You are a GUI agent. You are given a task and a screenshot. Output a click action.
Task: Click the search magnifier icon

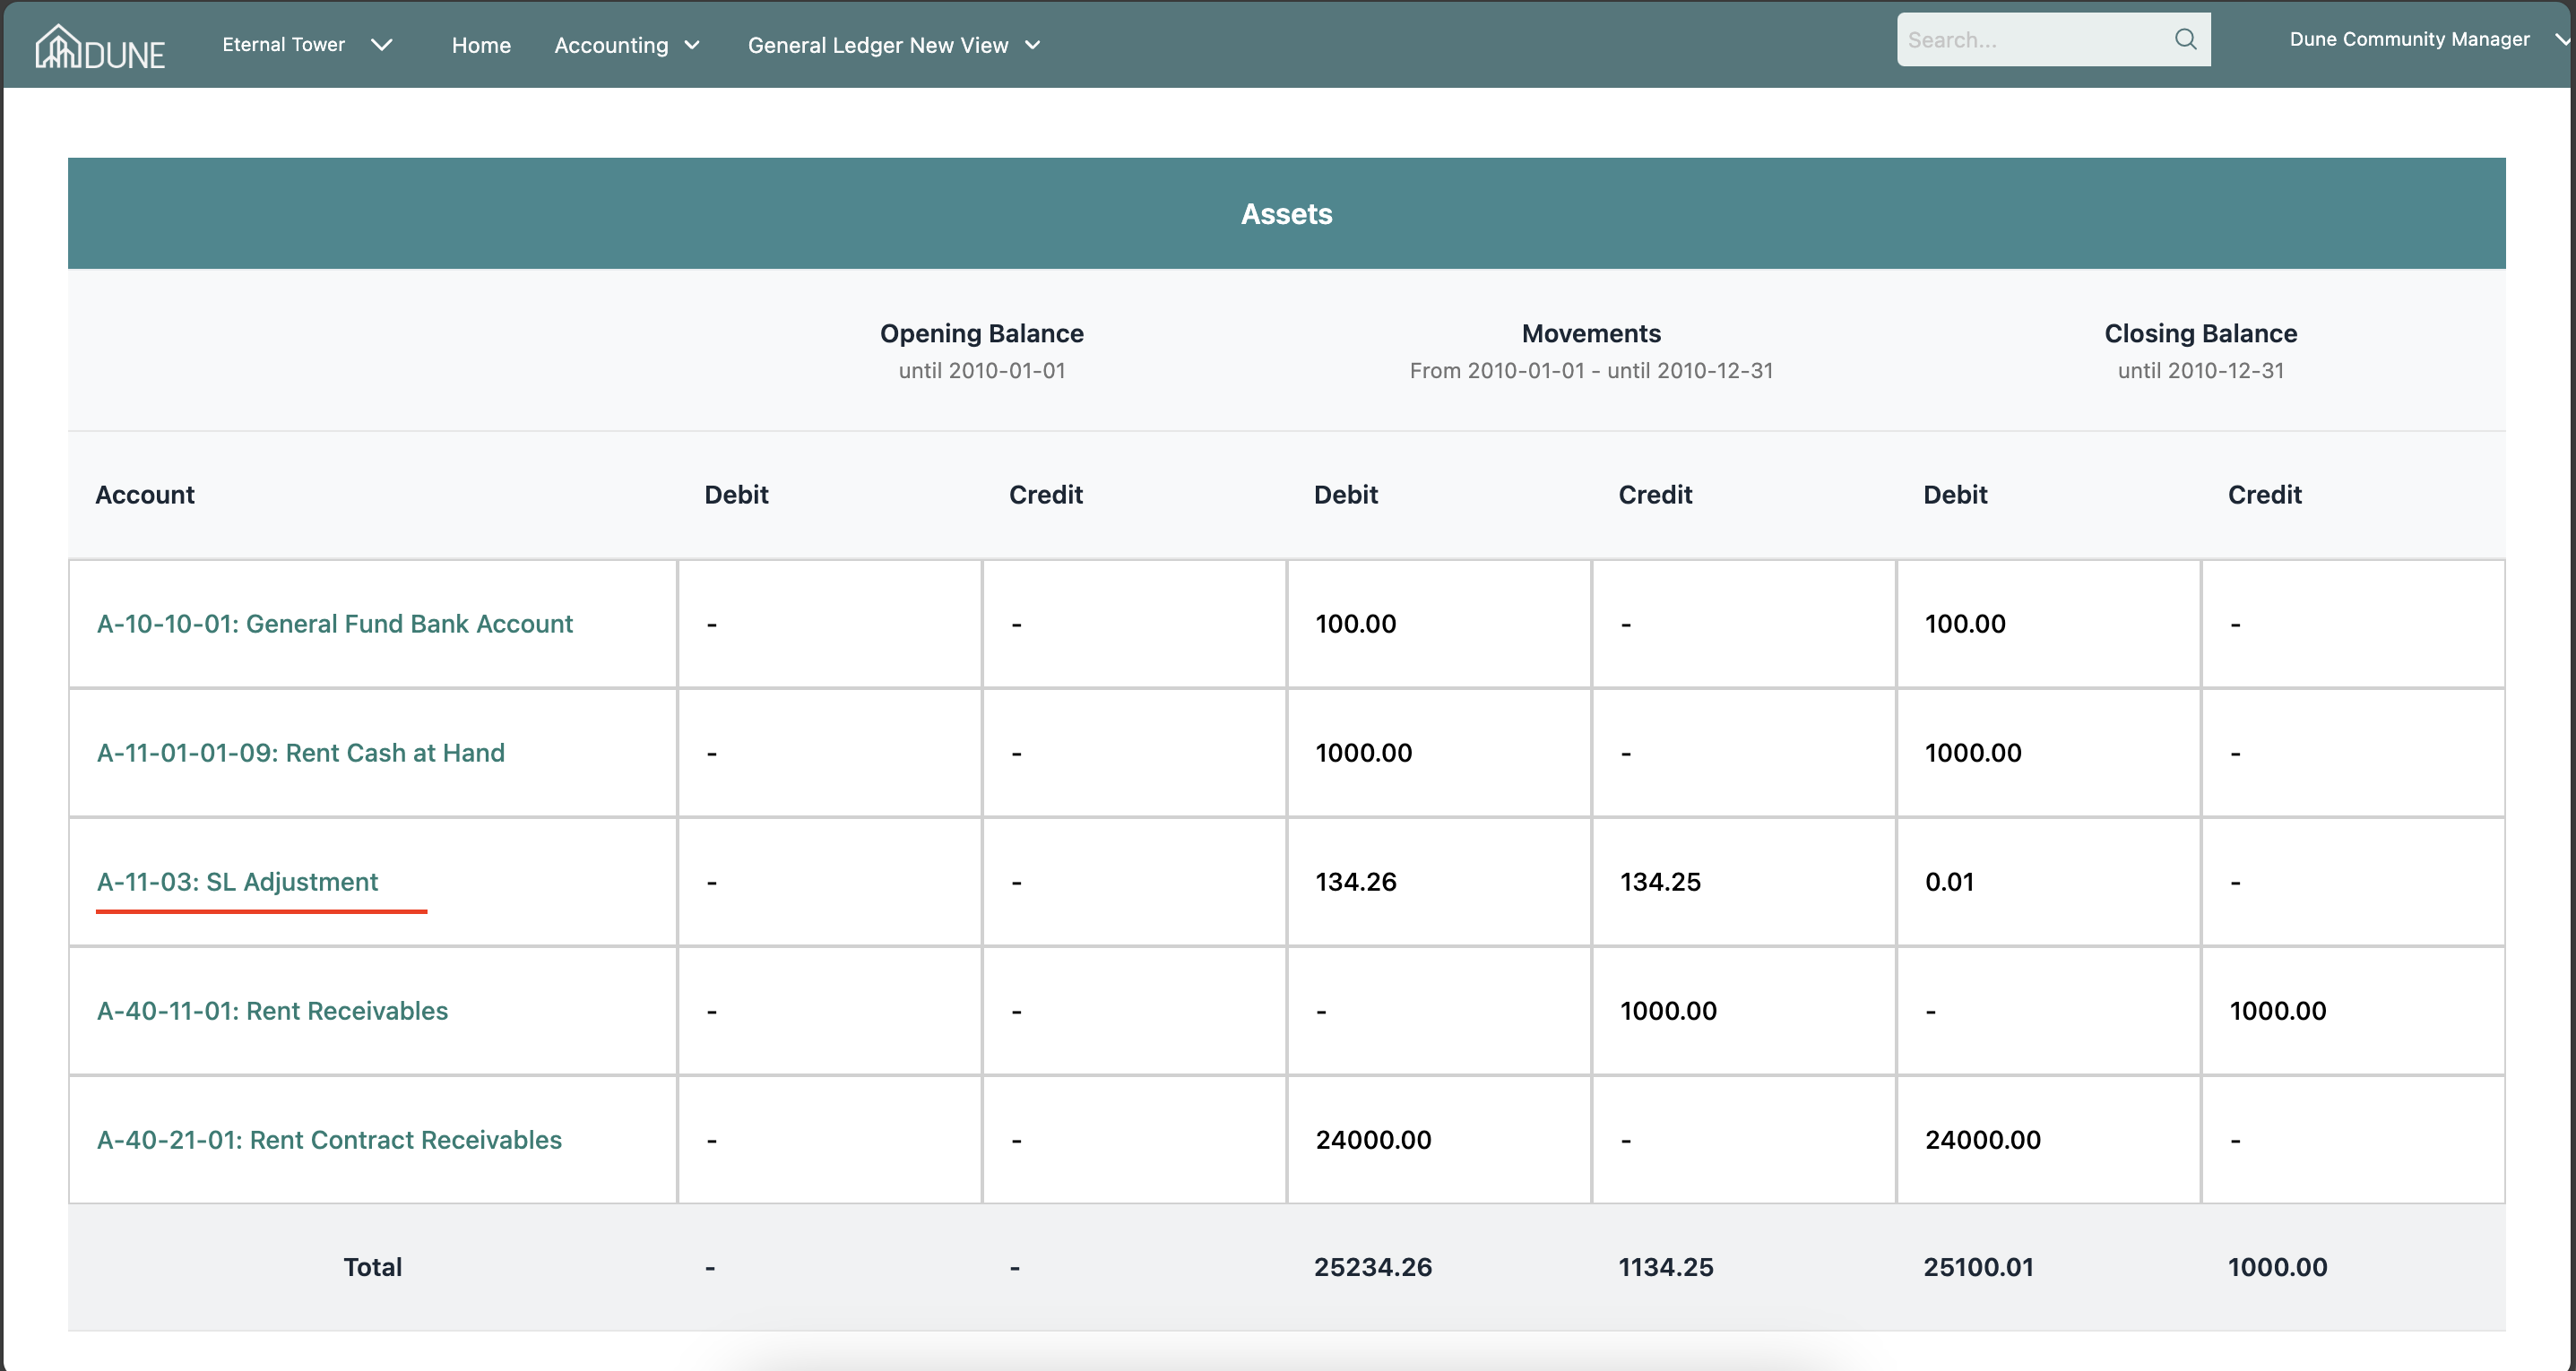[2185, 39]
